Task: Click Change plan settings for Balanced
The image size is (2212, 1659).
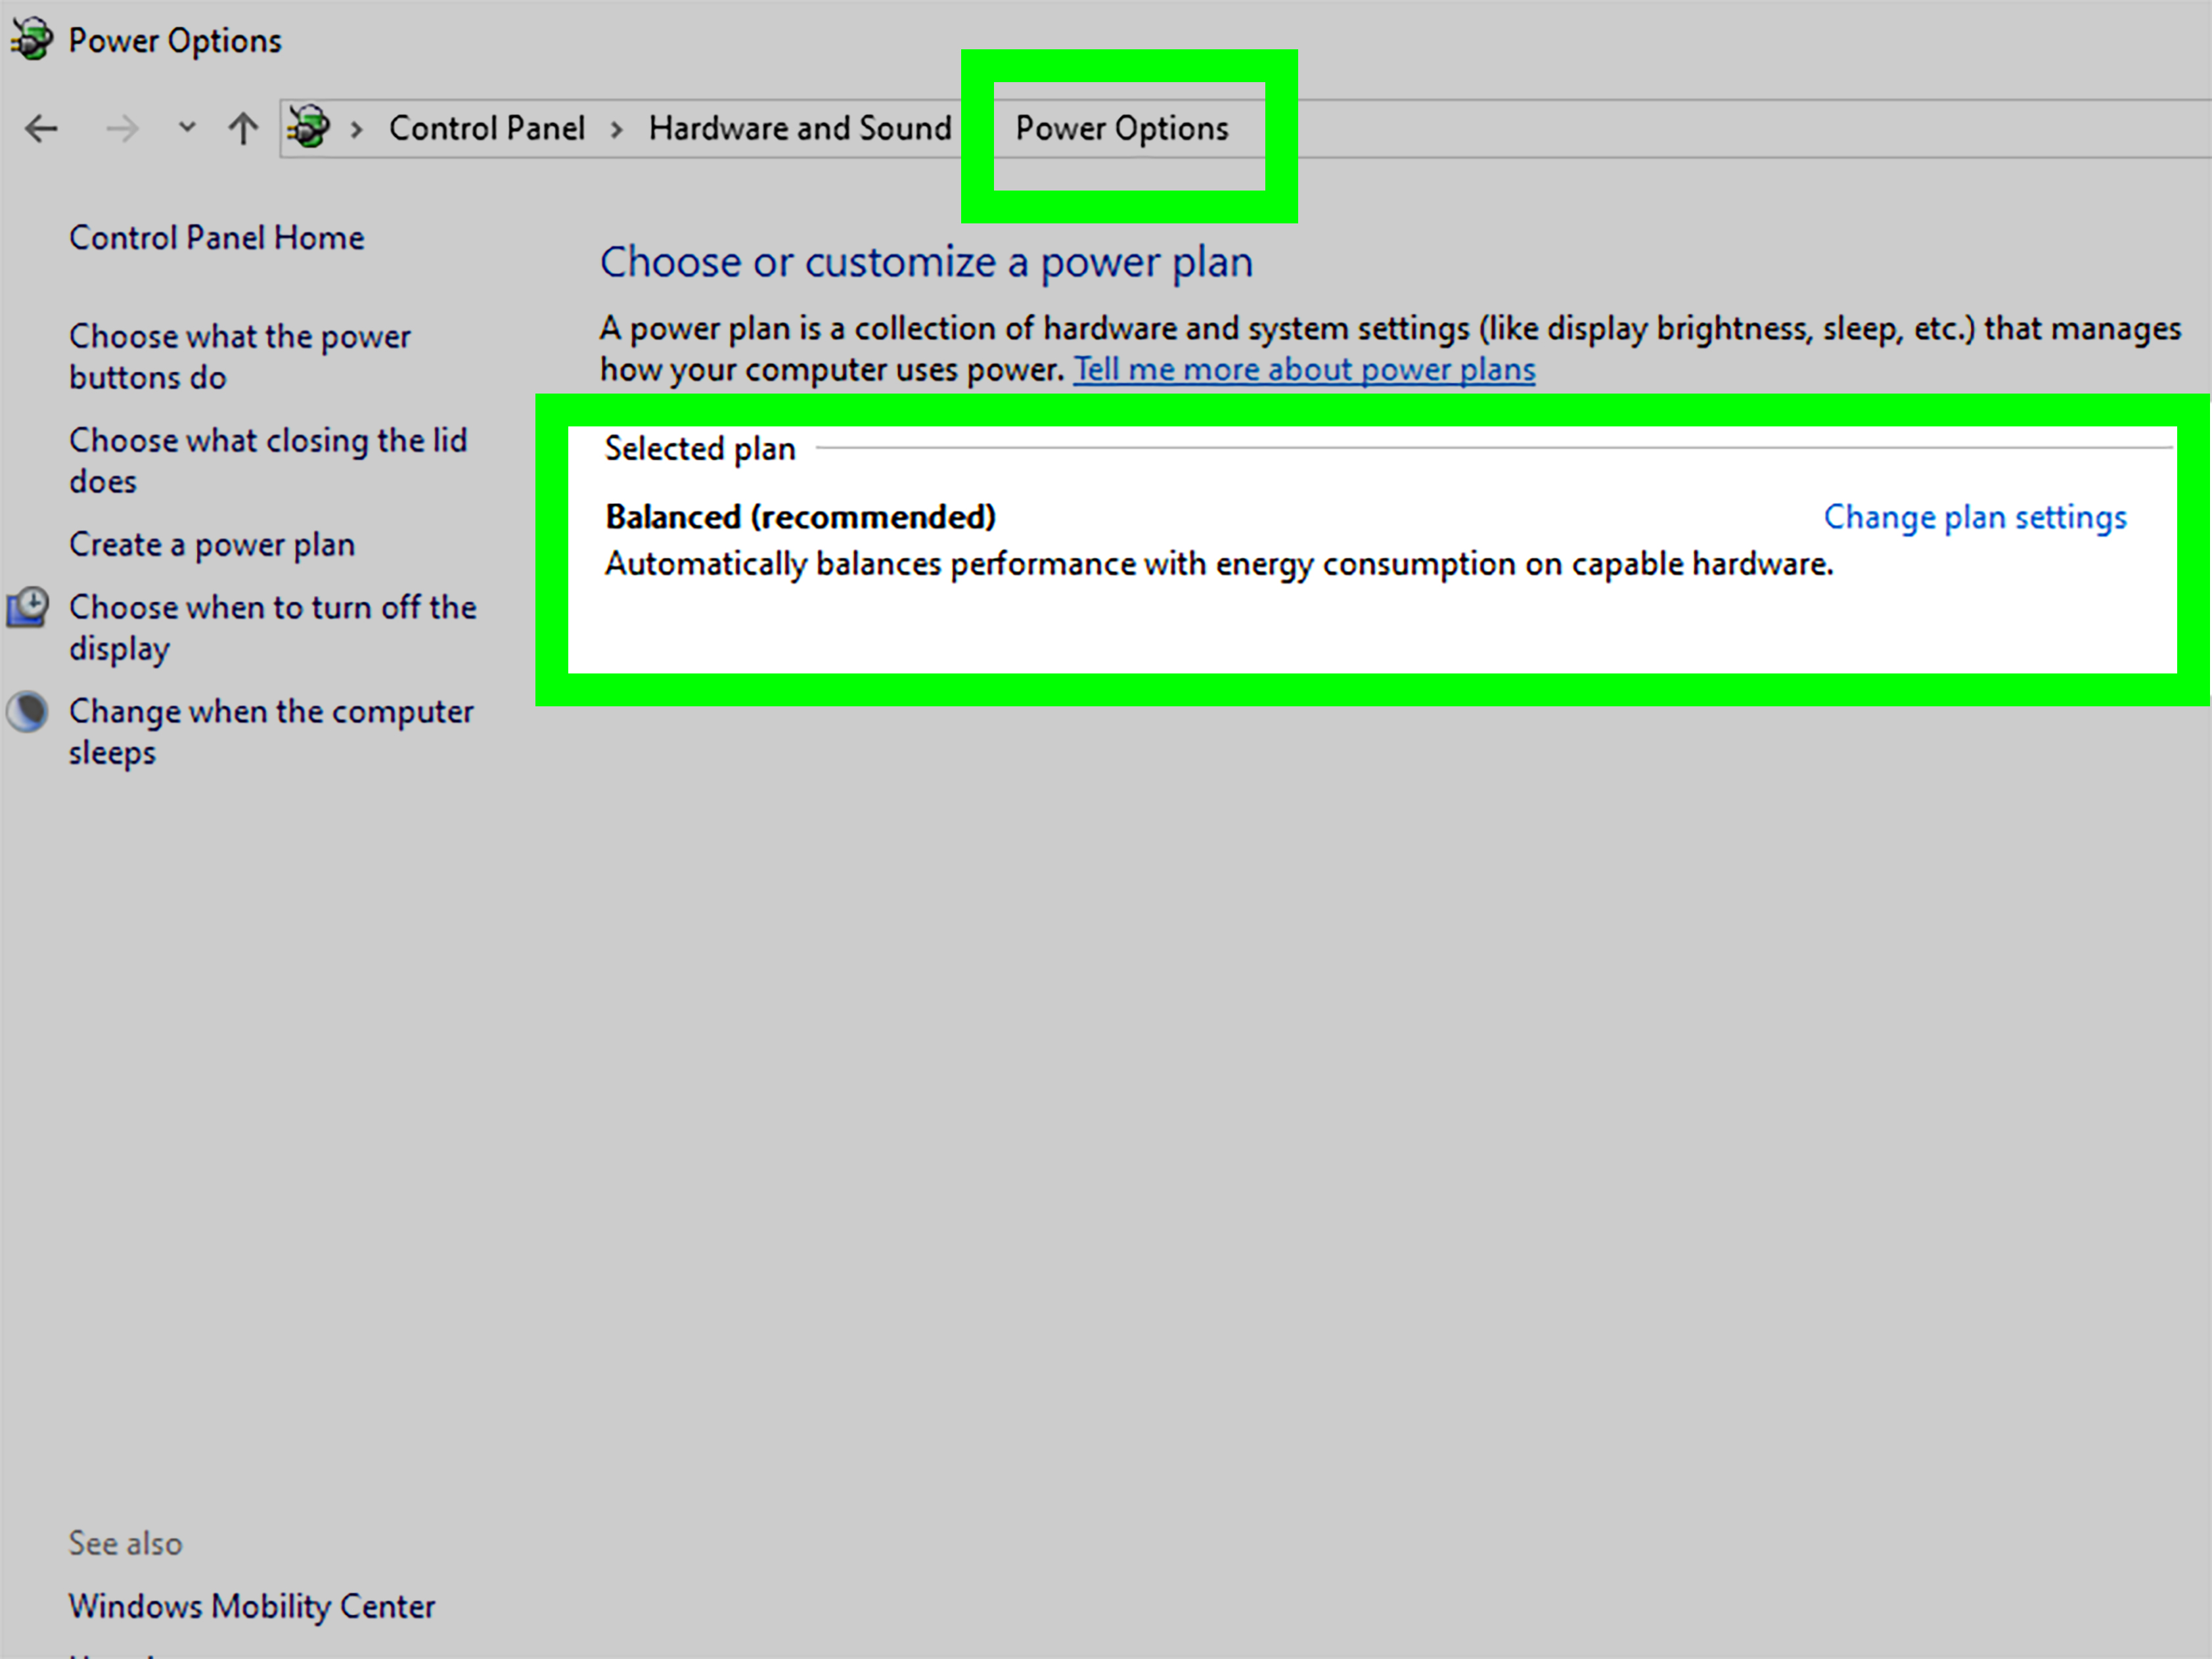Action: [1975, 518]
